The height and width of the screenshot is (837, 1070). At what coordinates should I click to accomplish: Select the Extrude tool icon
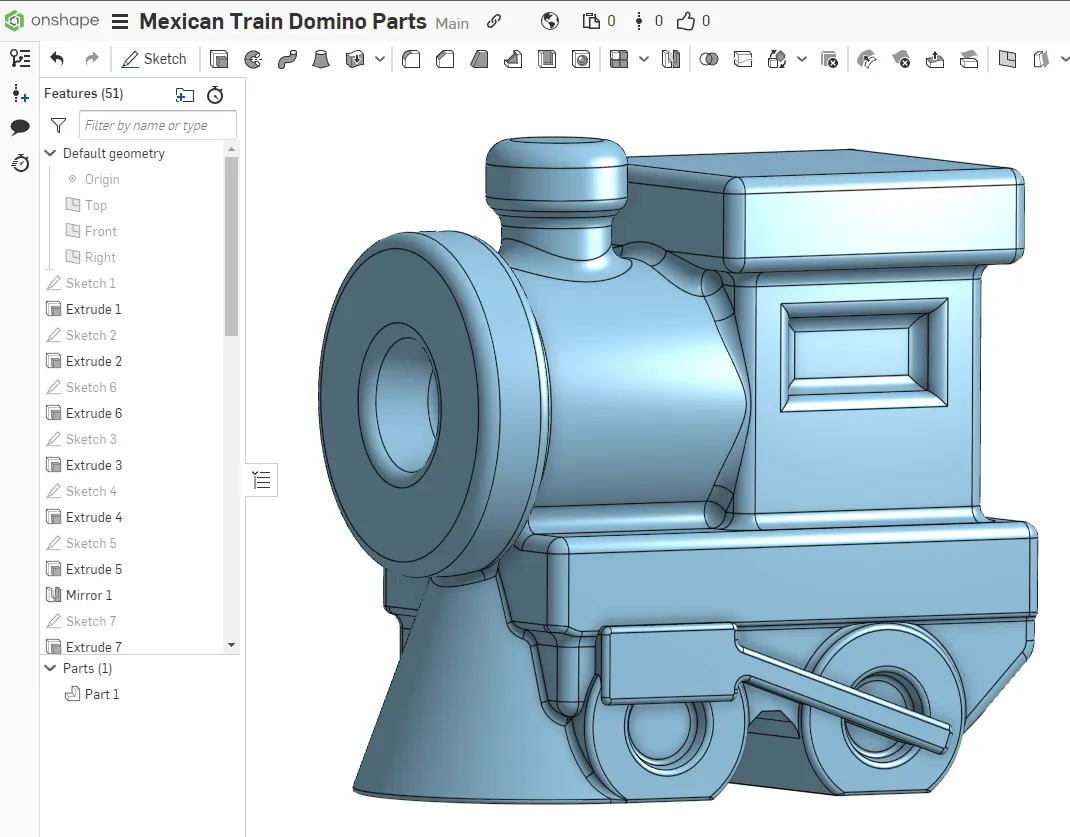point(219,60)
